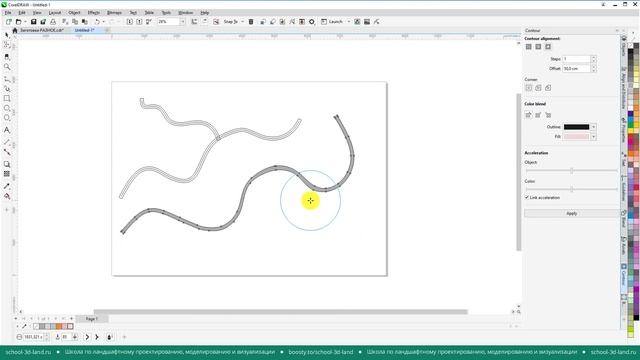The height and width of the screenshot is (360, 640).
Task: Choose the To center contour alignment icon
Action: 529,47
